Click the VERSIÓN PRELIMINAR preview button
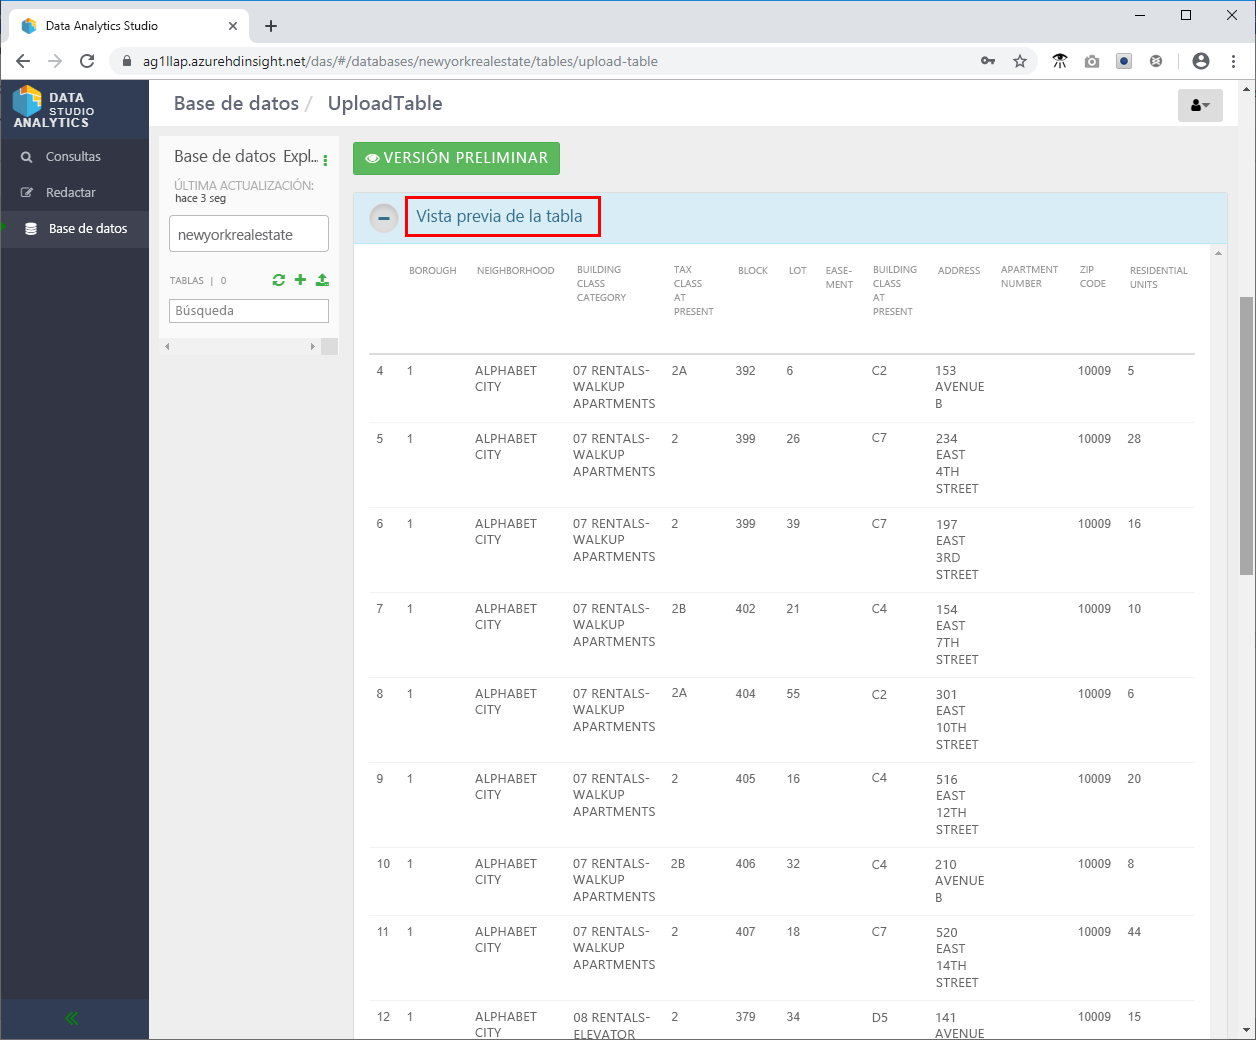The image size is (1256, 1040). [x=456, y=158]
